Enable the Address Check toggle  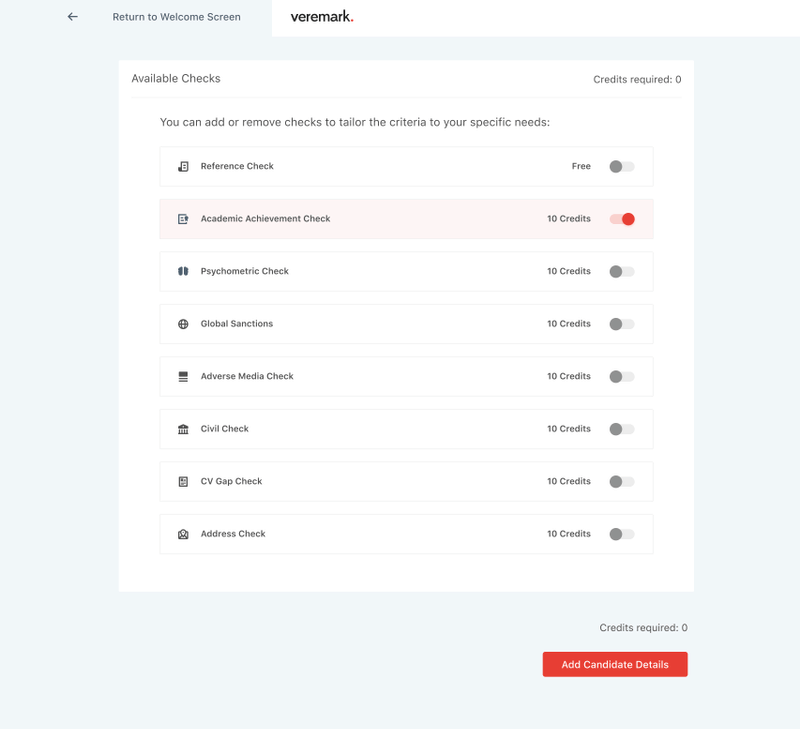621,534
